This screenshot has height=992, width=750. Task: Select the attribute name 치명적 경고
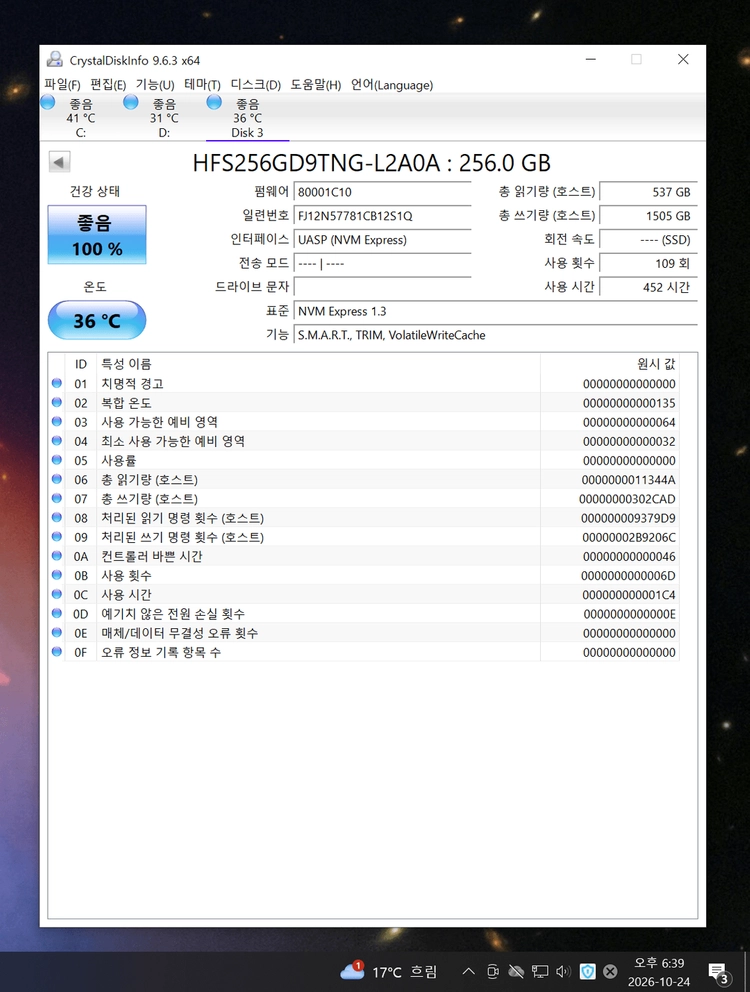[132, 384]
